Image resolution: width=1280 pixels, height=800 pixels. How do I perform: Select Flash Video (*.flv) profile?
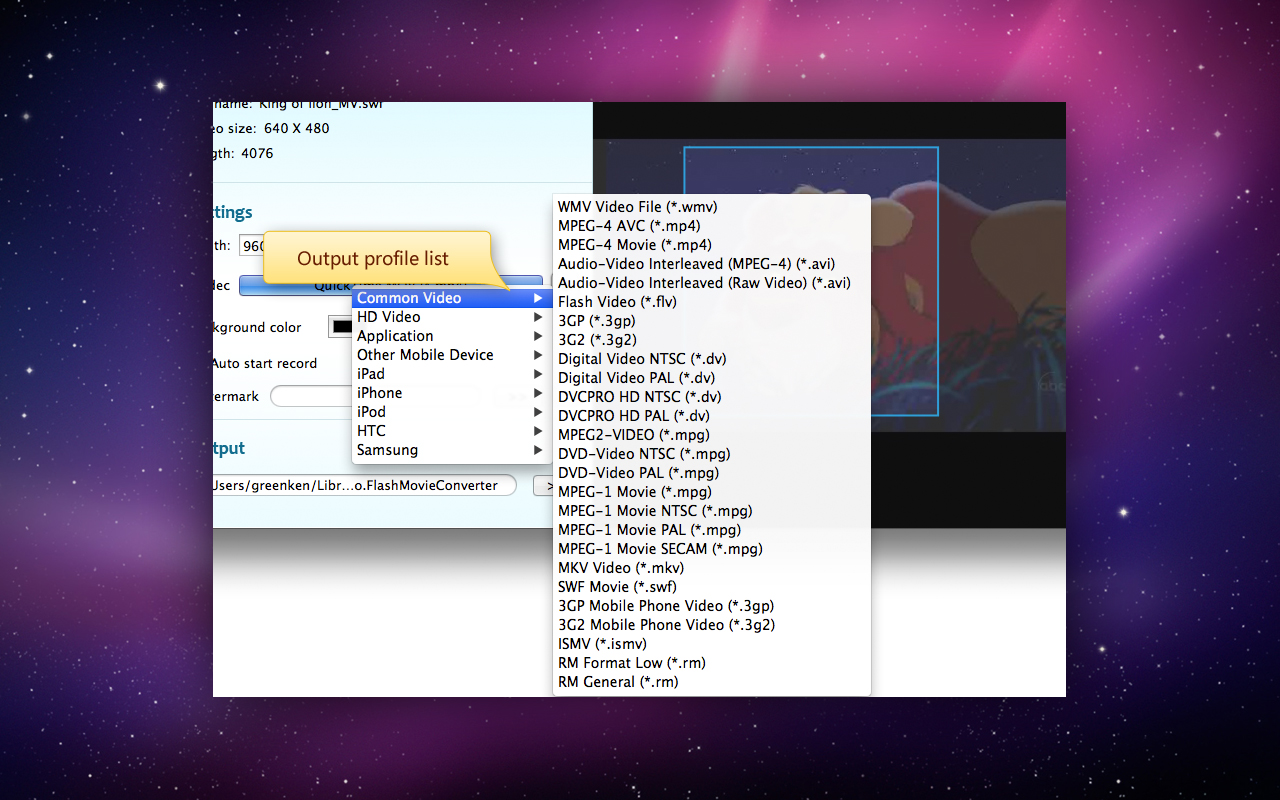(617, 301)
